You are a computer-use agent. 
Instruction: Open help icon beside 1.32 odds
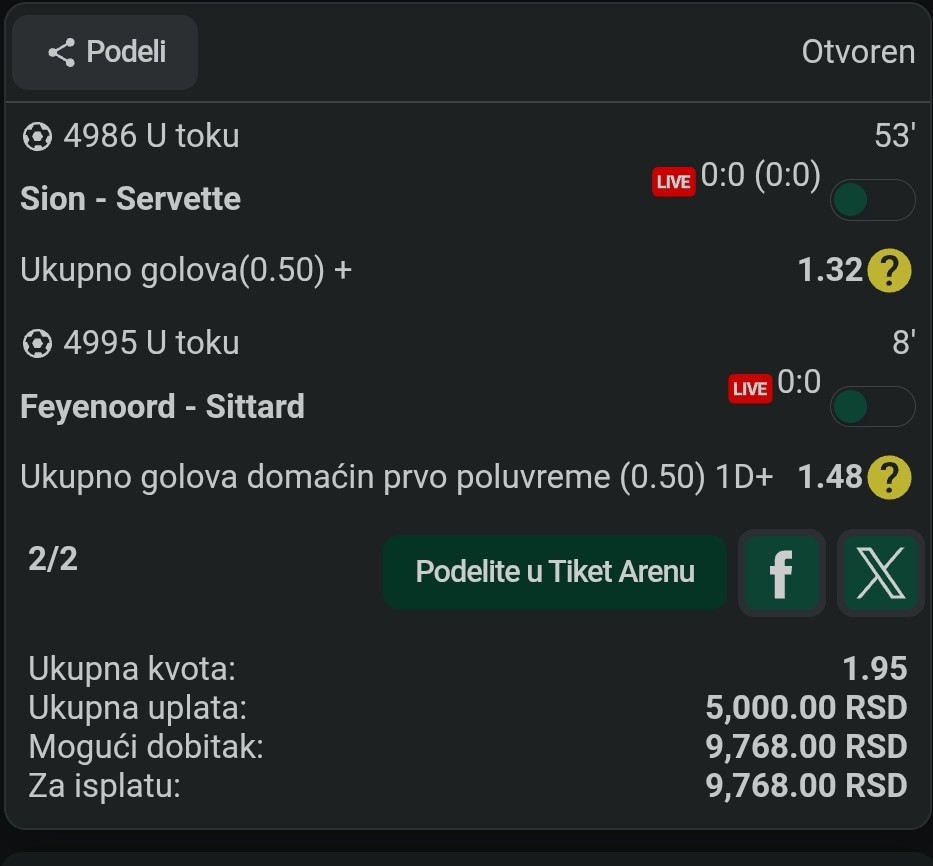click(x=889, y=270)
